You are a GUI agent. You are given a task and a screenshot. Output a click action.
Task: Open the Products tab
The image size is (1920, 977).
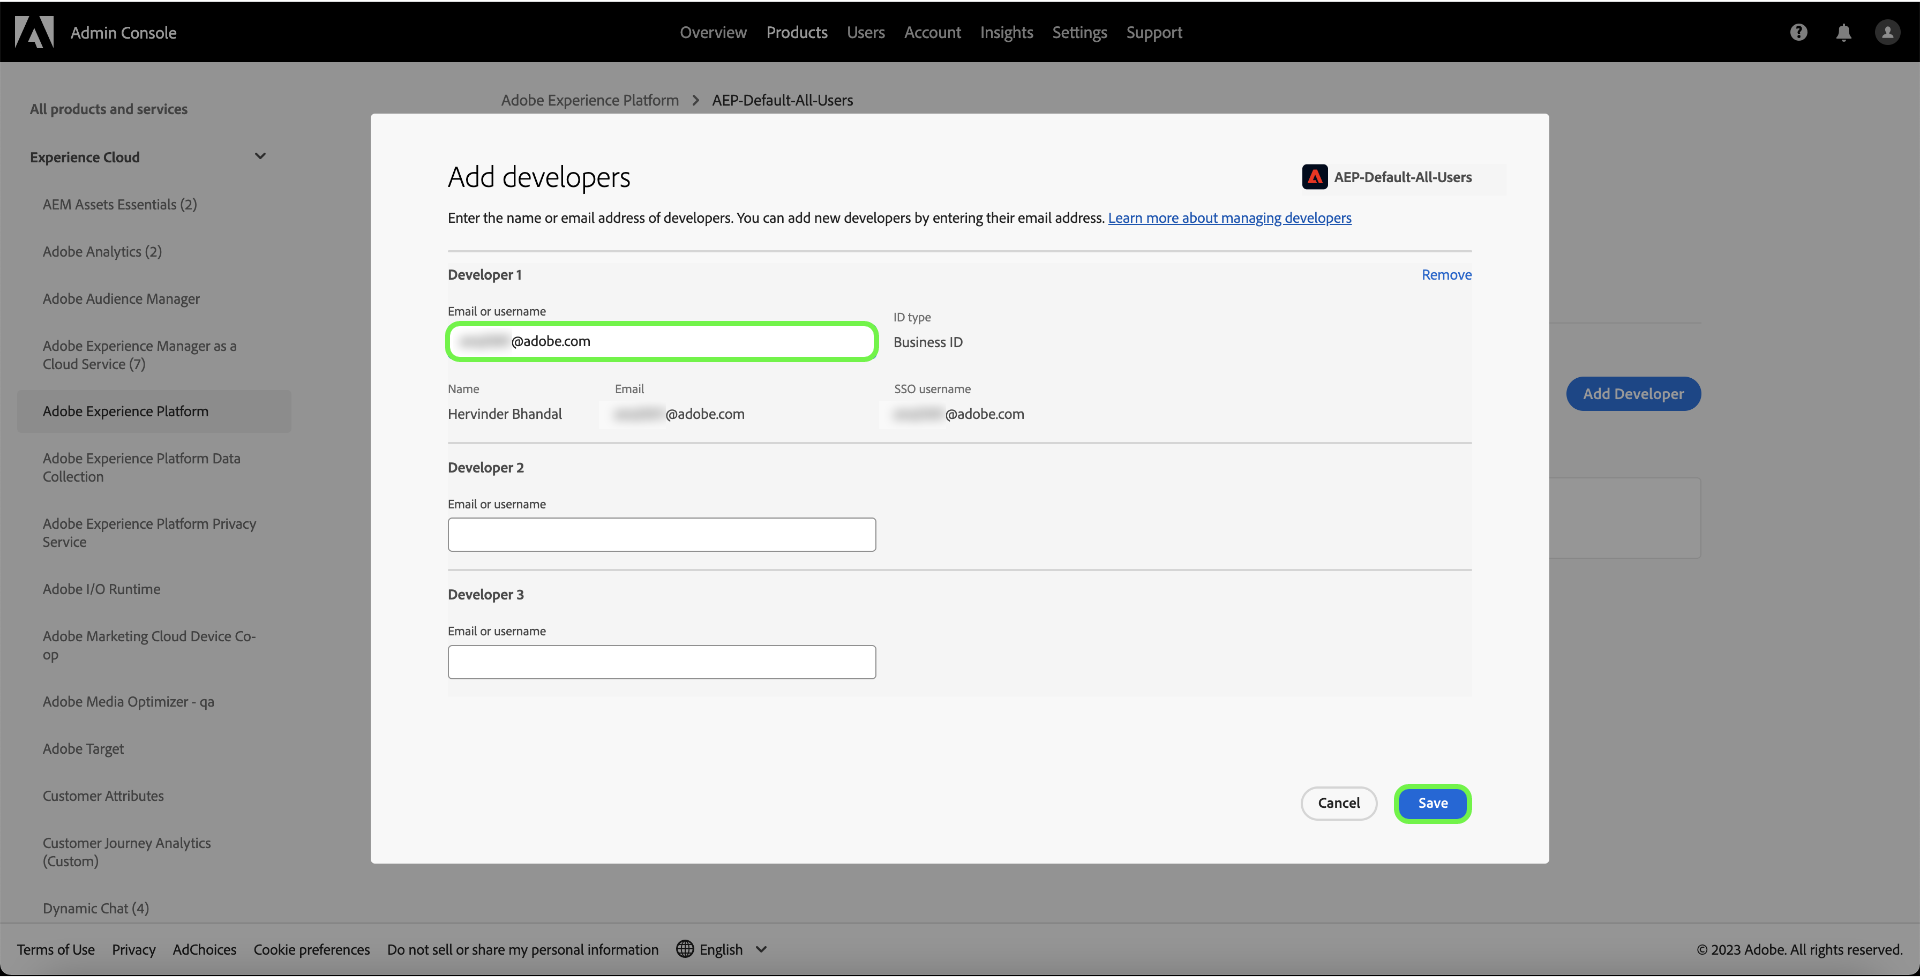[x=797, y=32]
